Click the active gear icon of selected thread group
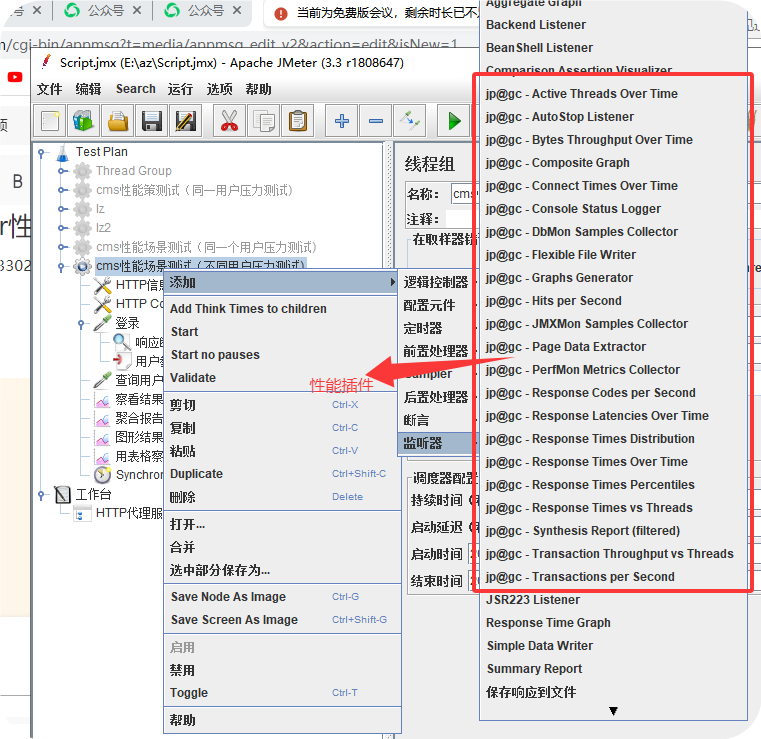Viewport: 761px width, 739px height. (83, 266)
